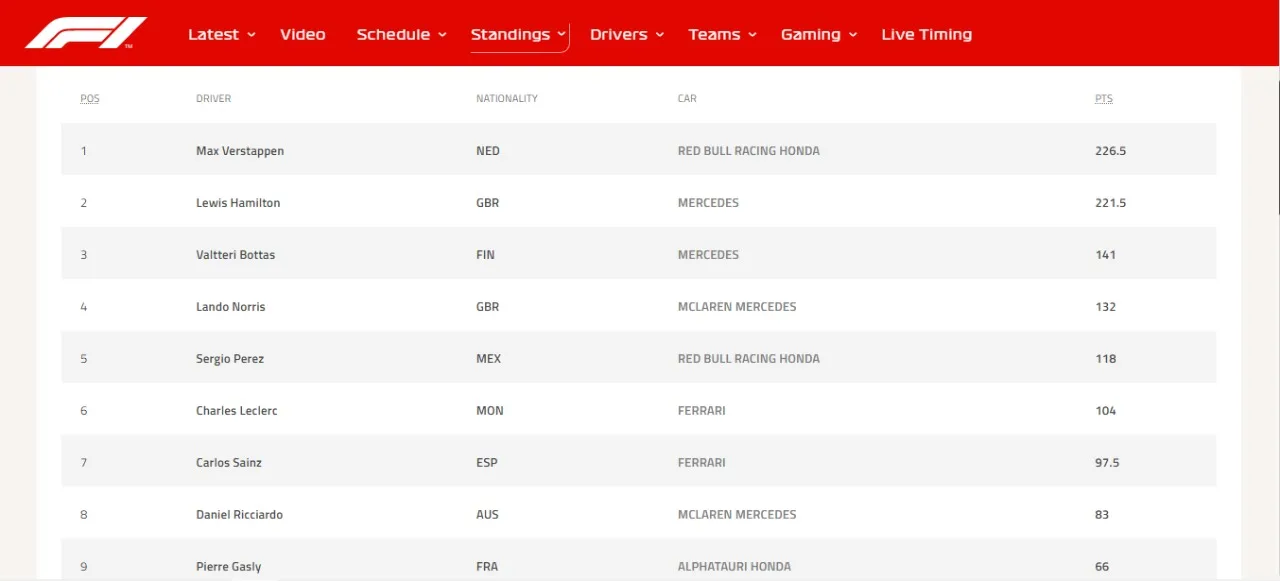Open Max Verstappen's driver link
This screenshot has height=581, width=1280.
click(240, 151)
